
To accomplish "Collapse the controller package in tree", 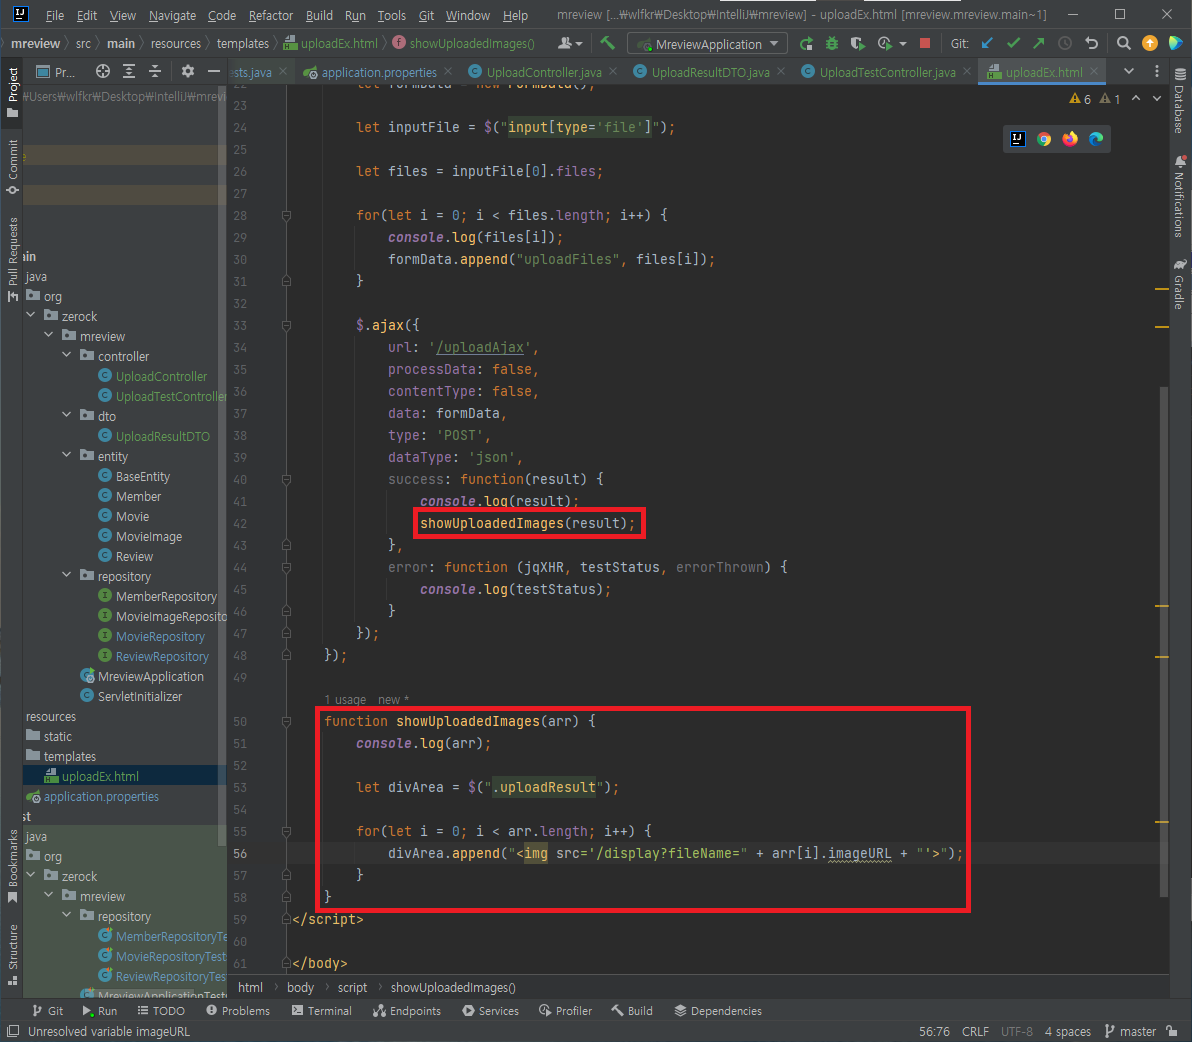I will [x=67, y=355].
